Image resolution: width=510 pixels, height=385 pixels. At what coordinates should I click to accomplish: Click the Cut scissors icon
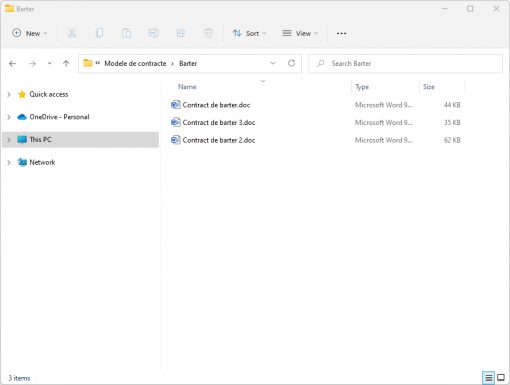point(72,33)
